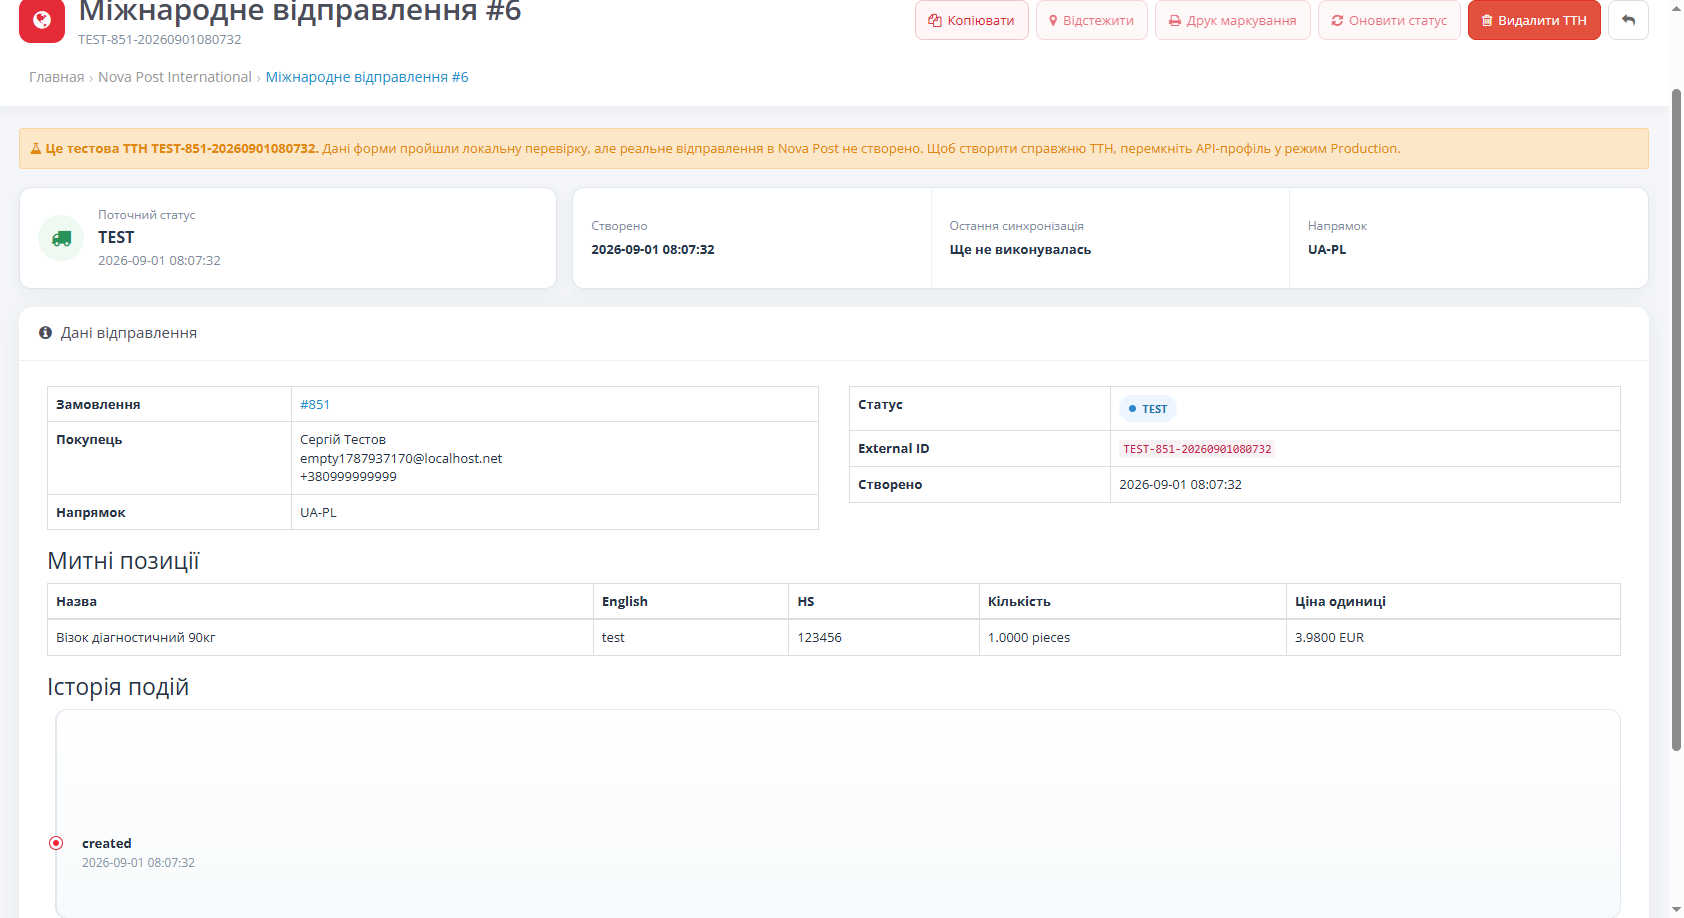This screenshot has width=1684, height=918.
Task: Click breadcrumb Міжнародне відправлення #6
Action: (367, 77)
